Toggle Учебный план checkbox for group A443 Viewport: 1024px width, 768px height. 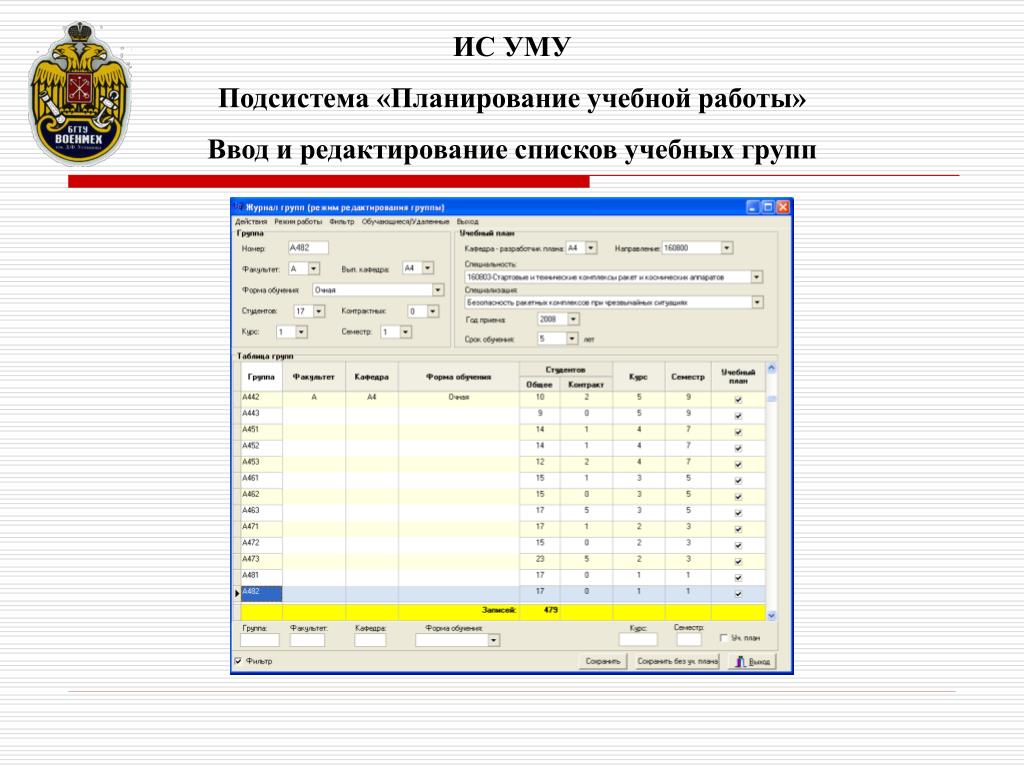pos(739,416)
